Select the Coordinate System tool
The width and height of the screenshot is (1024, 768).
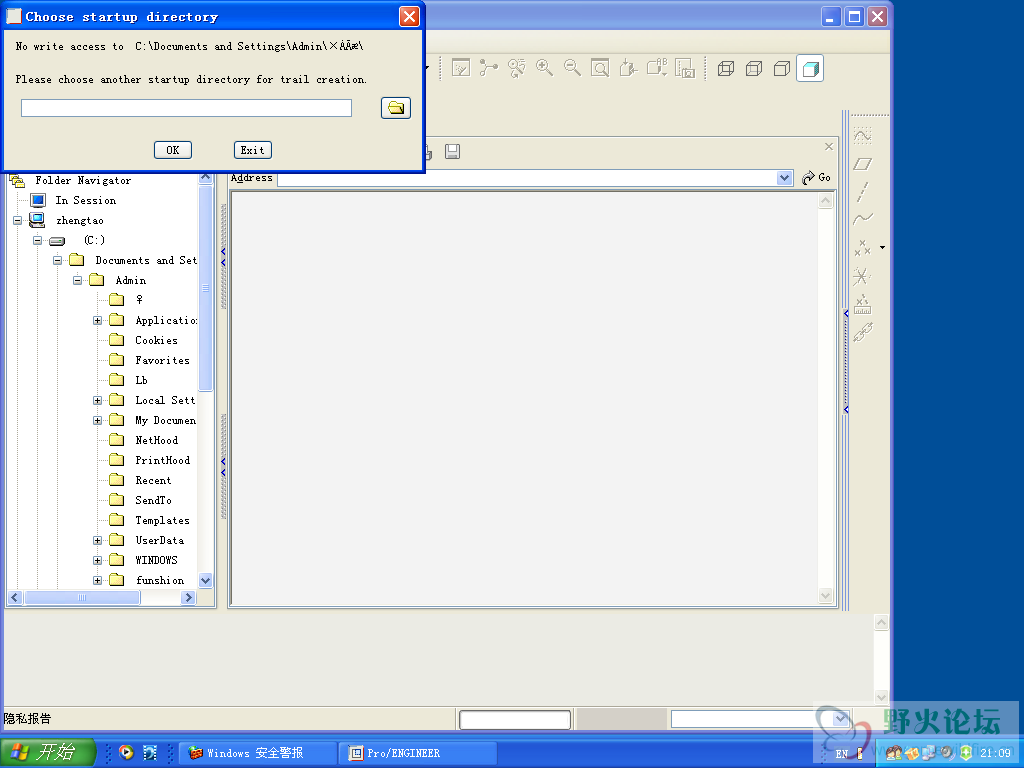[x=862, y=276]
